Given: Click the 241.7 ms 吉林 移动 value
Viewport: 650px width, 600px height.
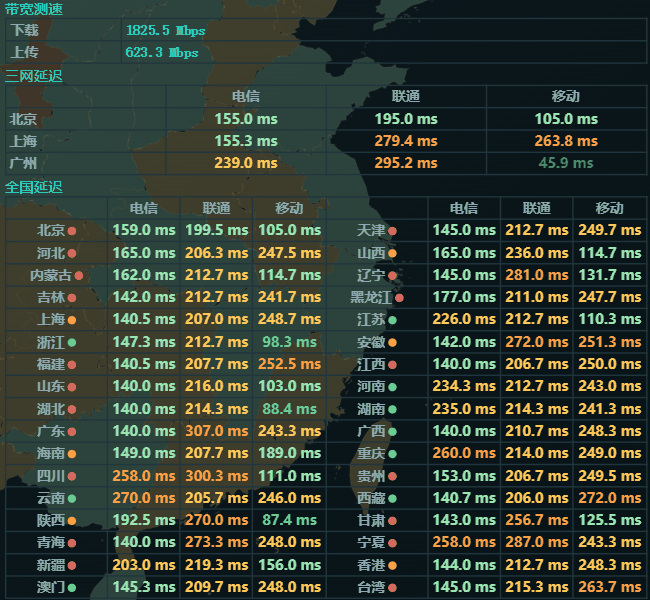Looking at the screenshot, I should point(289,297).
